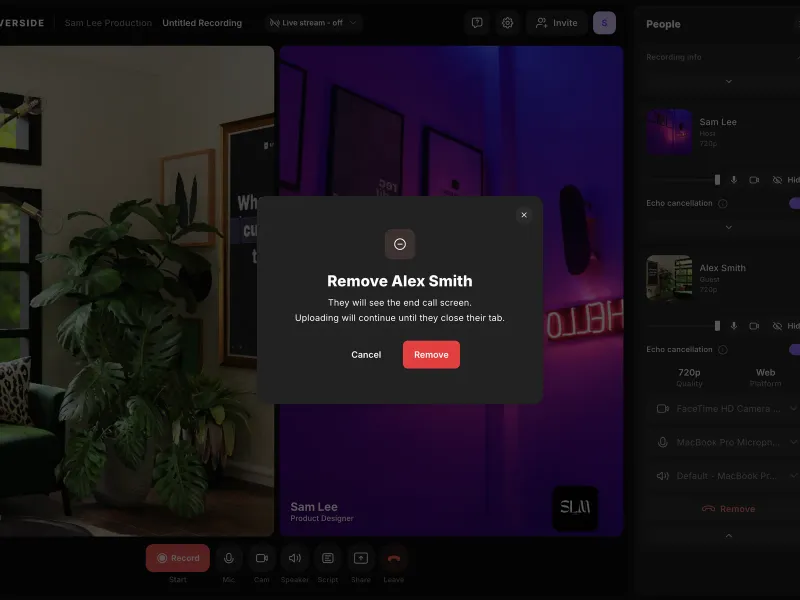Click the People panel heading
The image size is (800, 600).
[x=663, y=24]
